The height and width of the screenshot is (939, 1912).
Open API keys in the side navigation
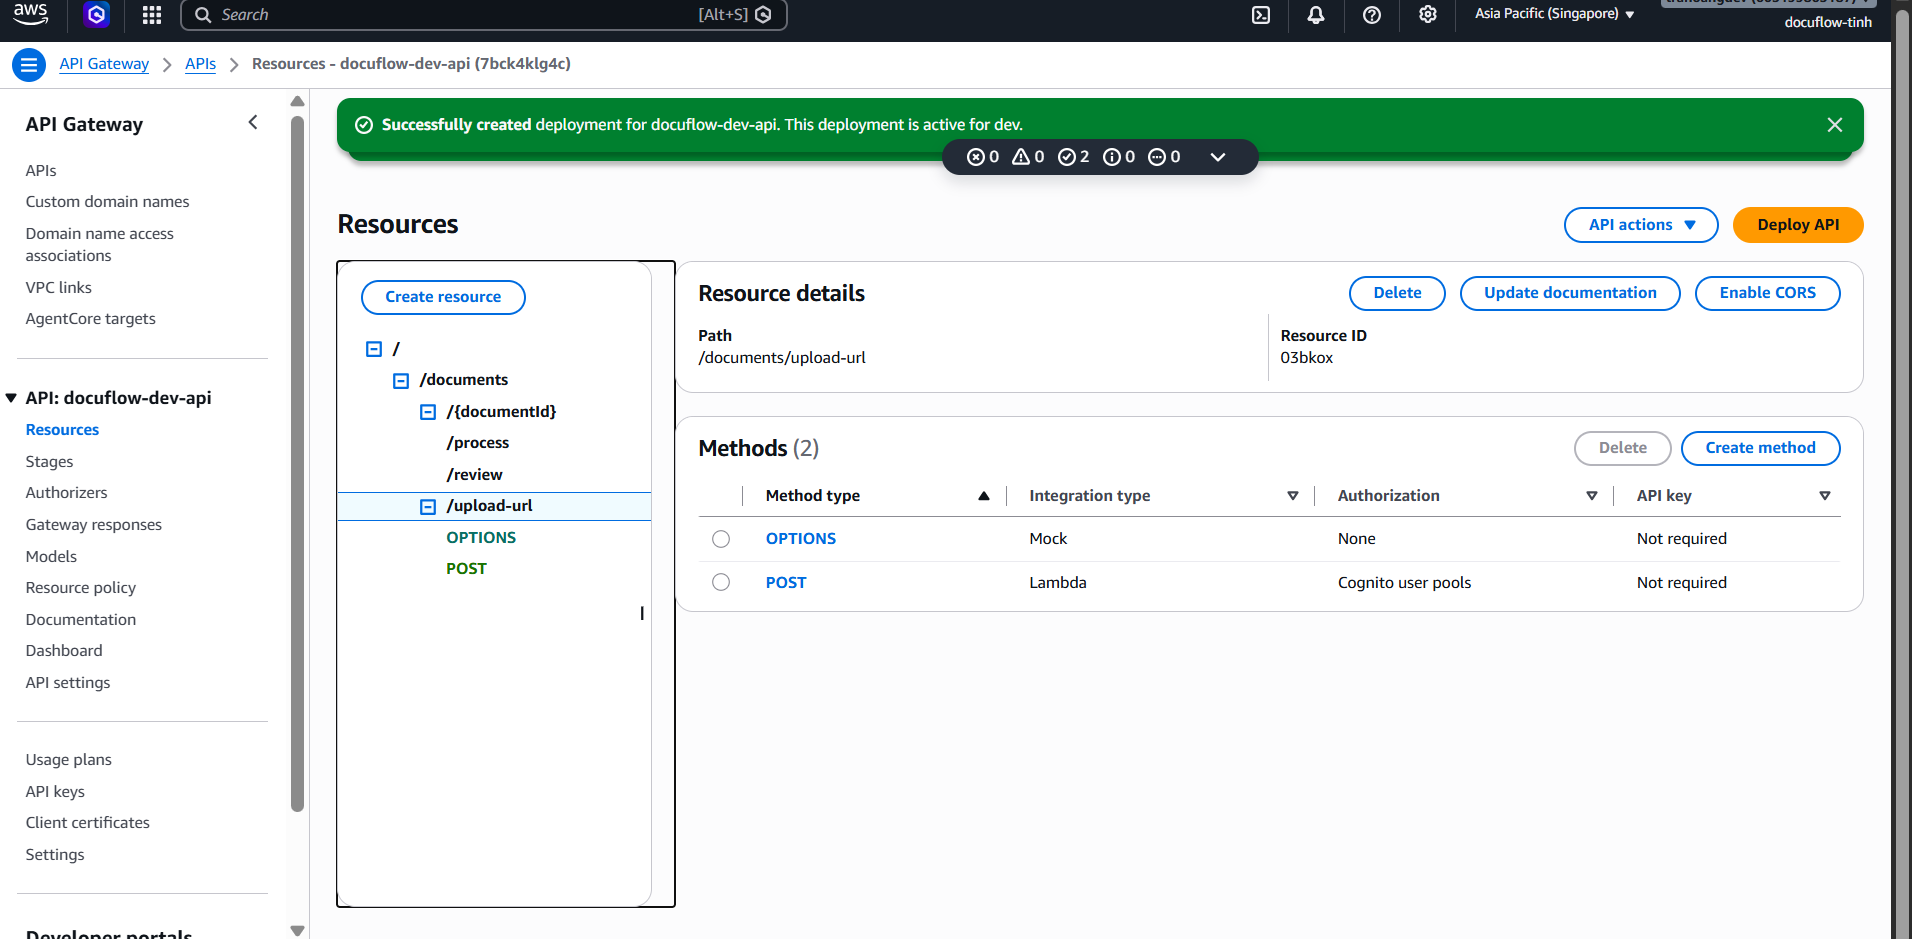click(55, 792)
